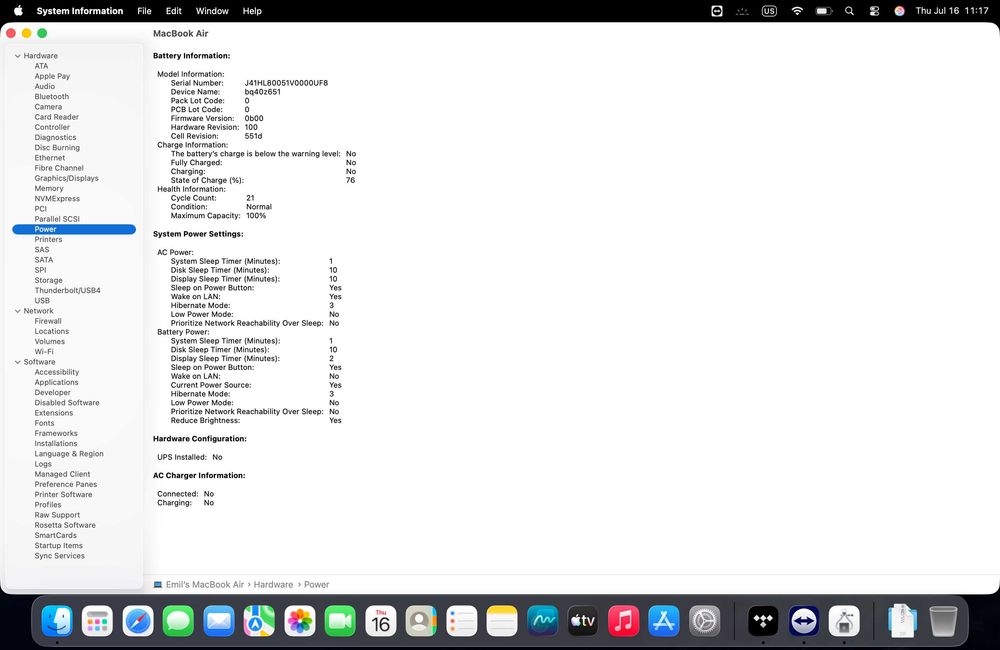This screenshot has height=650, width=1000.
Task: Click the battery status icon
Action: (824, 11)
